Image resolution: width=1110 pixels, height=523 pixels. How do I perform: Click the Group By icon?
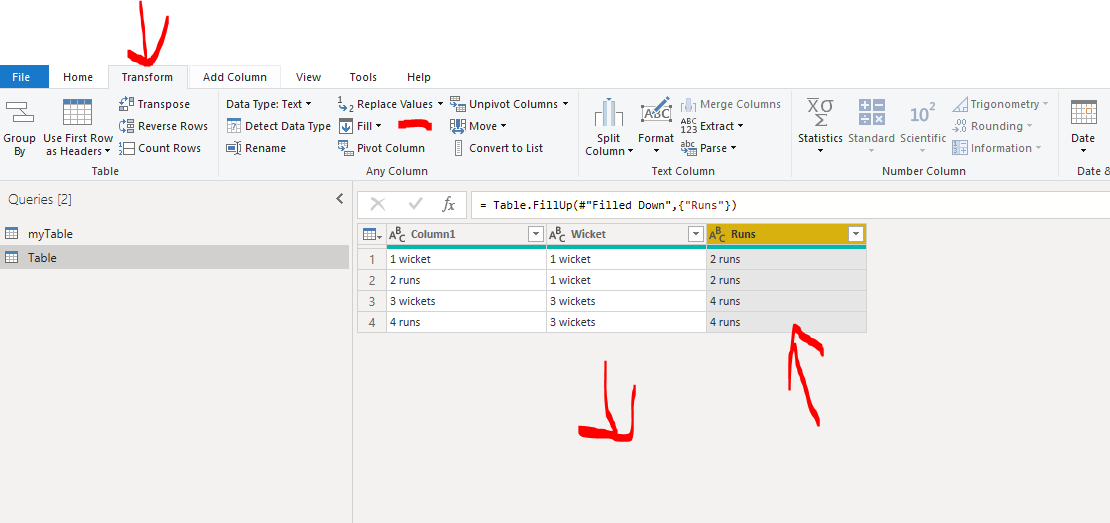(x=19, y=113)
